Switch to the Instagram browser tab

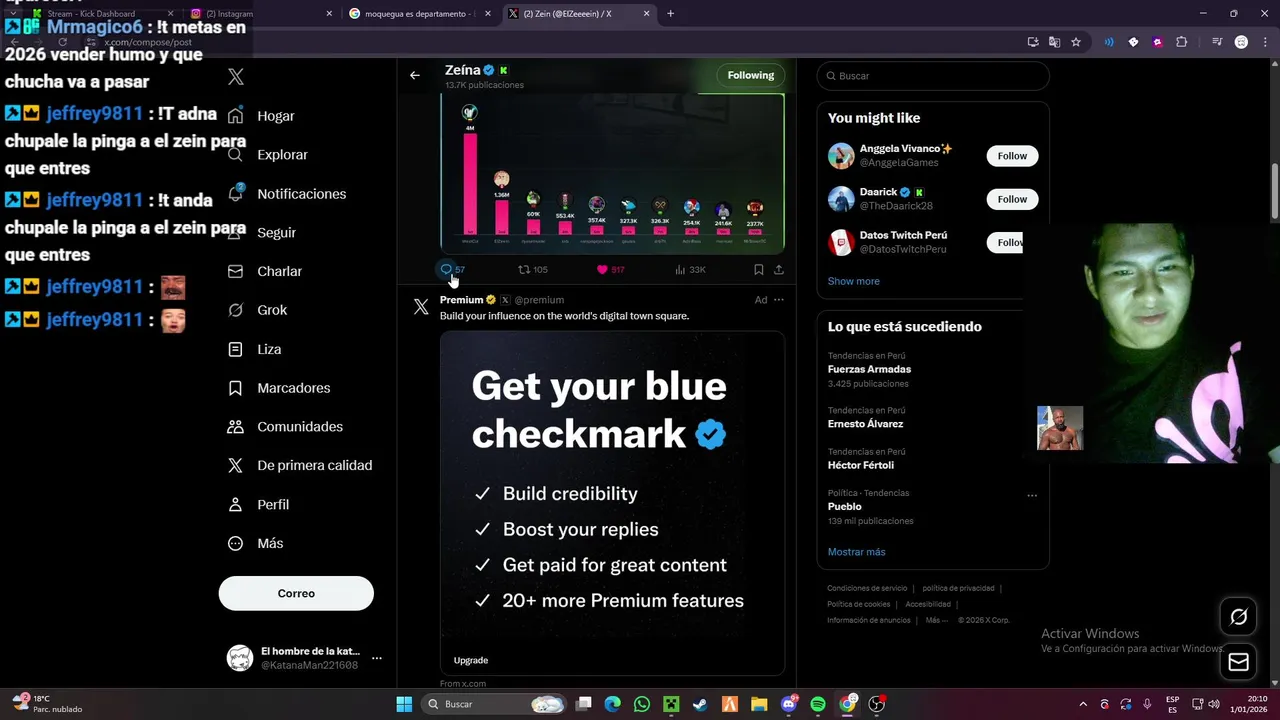260,14
